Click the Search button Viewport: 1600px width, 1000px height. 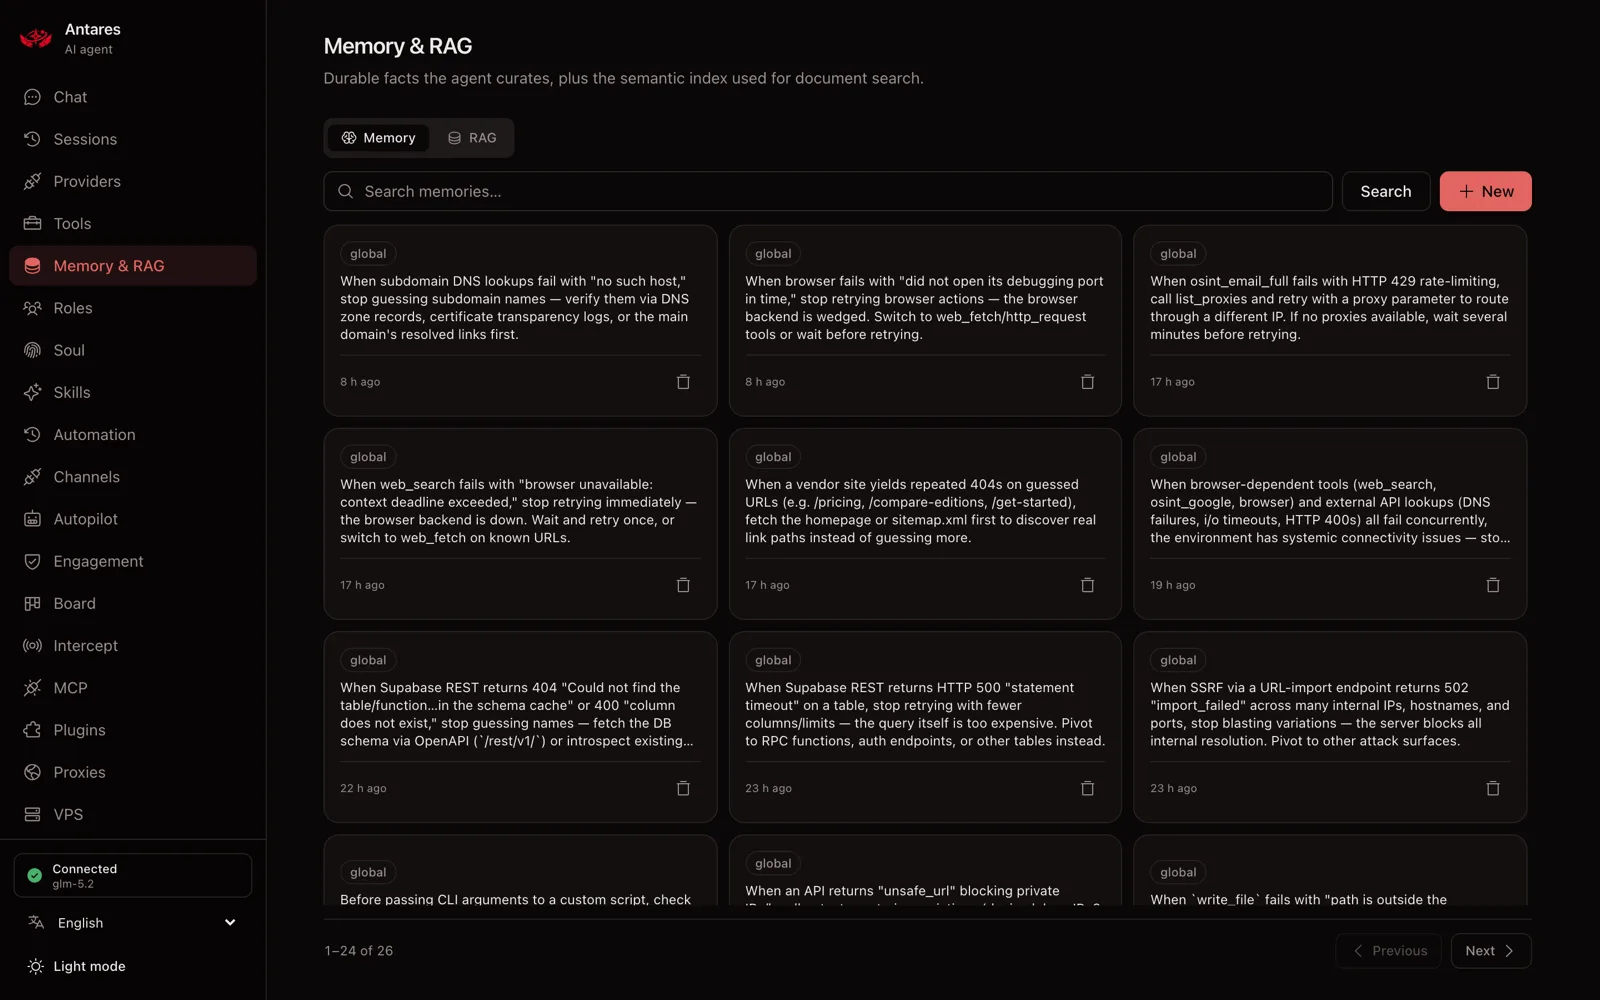point(1386,191)
